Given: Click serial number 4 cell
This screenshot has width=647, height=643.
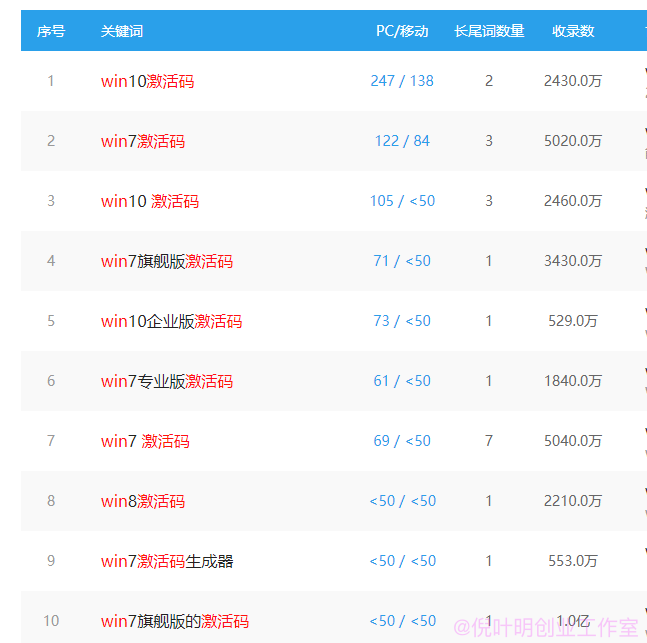Looking at the screenshot, I should tap(51, 261).
